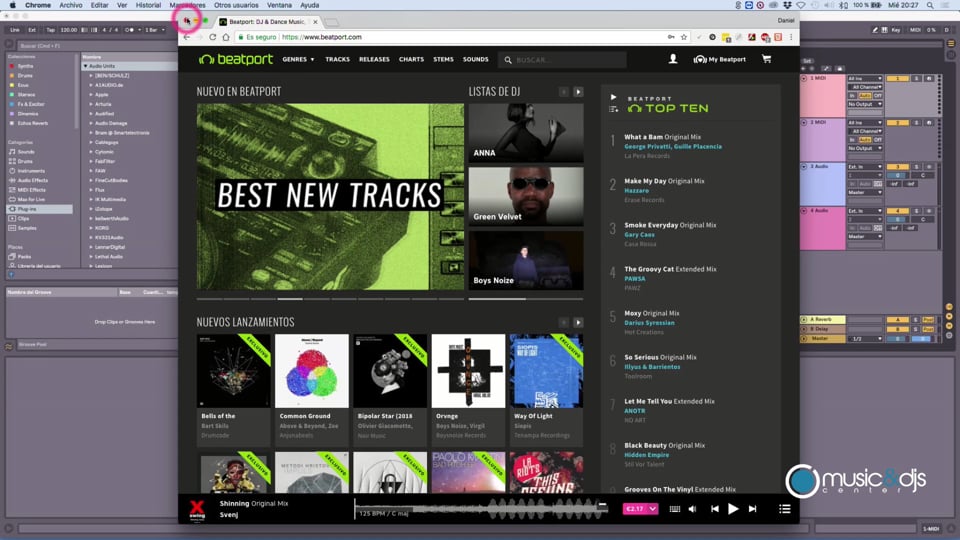The height and width of the screenshot is (540, 960).
Task: Next page of Nuevos Lanzamientos
Action: 578,323
